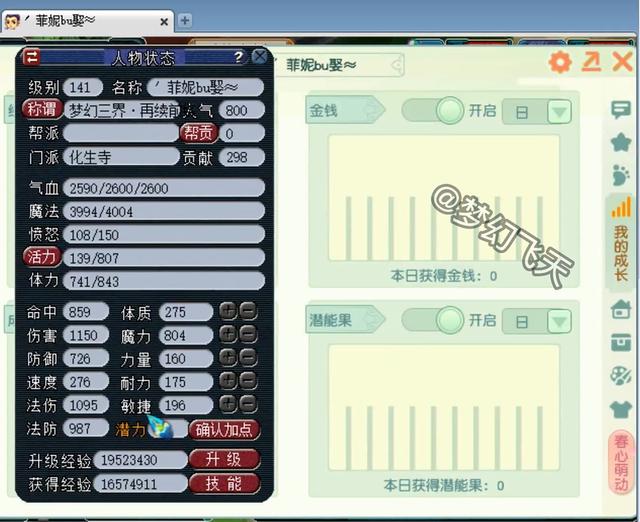The height and width of the screenshot is (522, 640).
Task: Click the 确认加点 confirm points button
Action: tap(227, 430)
